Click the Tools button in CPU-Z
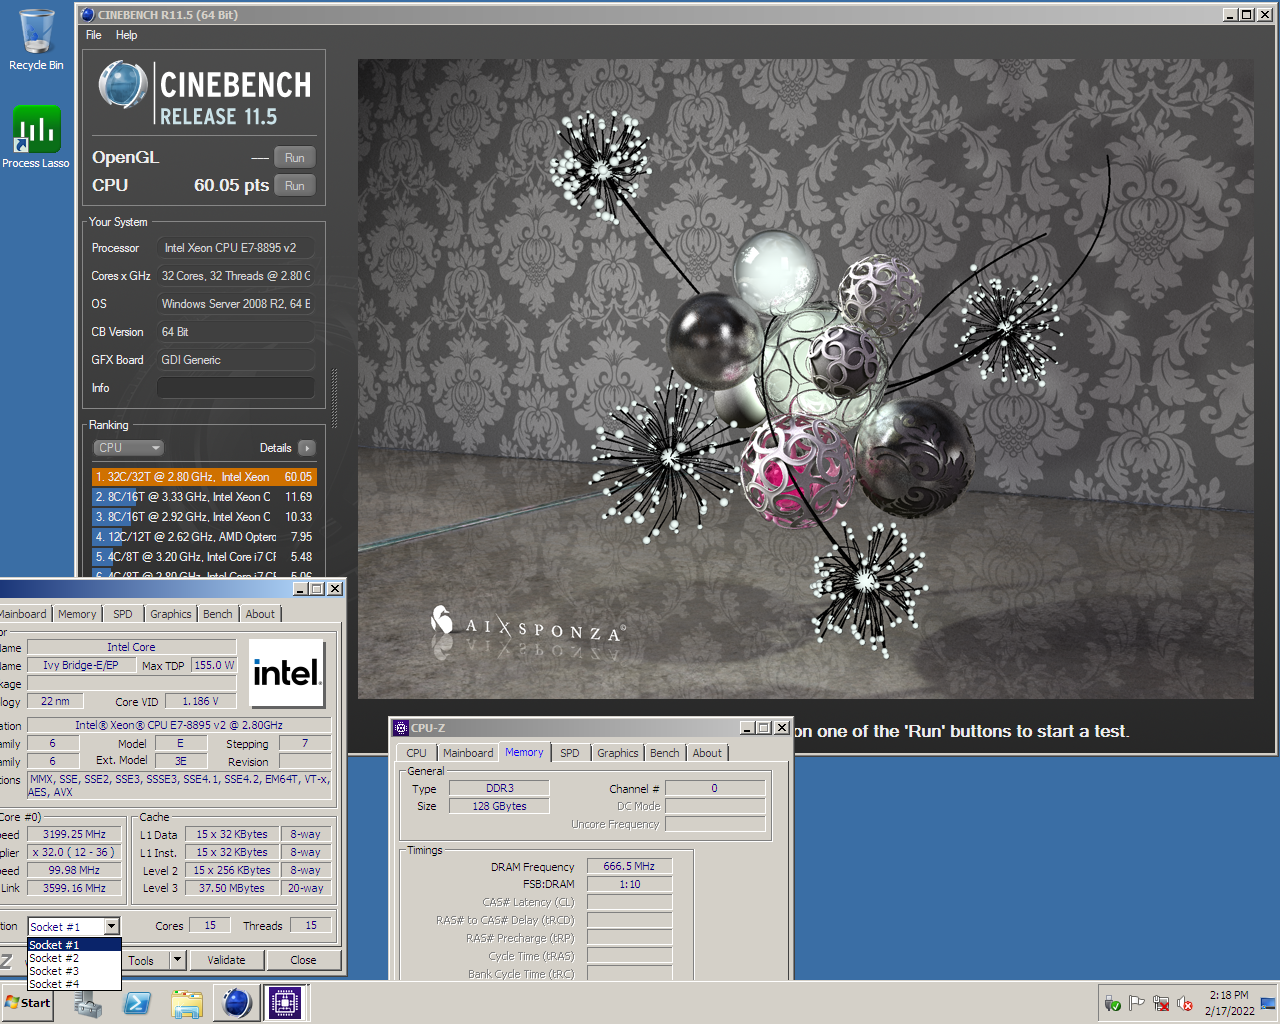Viewport: 1280px width, 1024px height. click(x=141, y=960)
